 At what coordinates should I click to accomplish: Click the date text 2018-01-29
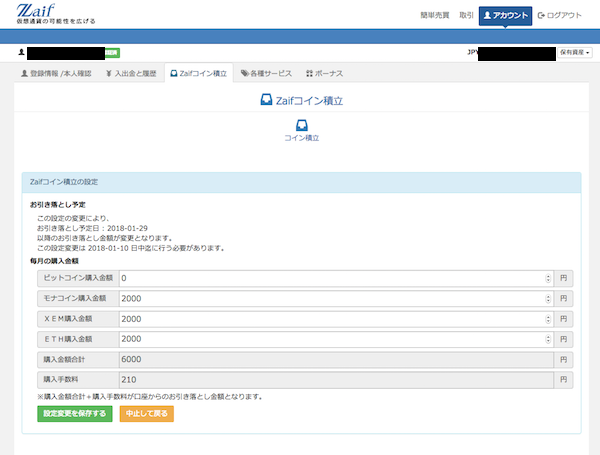tap(127, 228)
